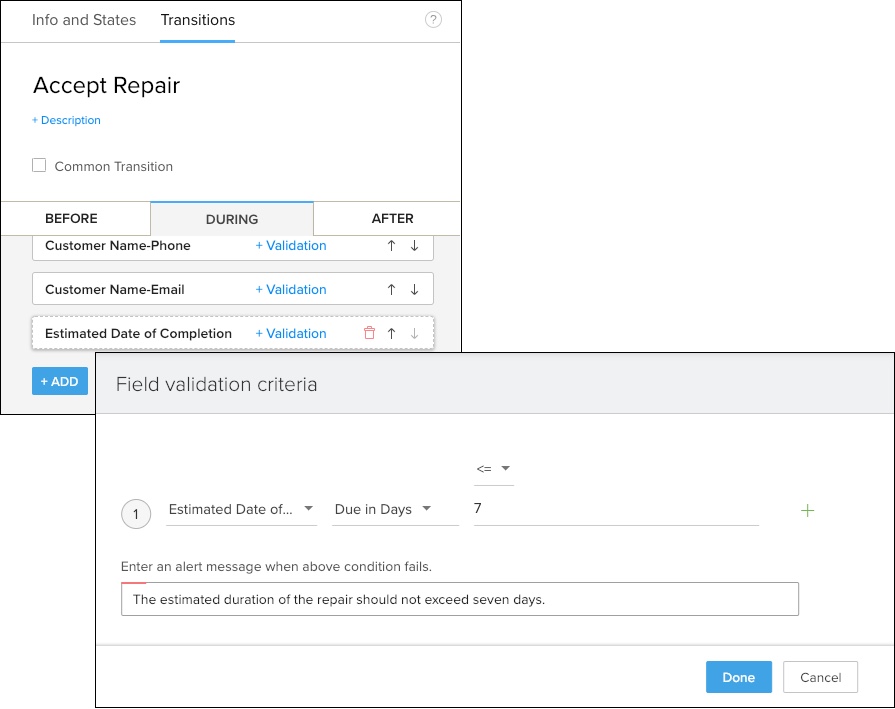Select the BEFORE tab

(x=72, y=219)
